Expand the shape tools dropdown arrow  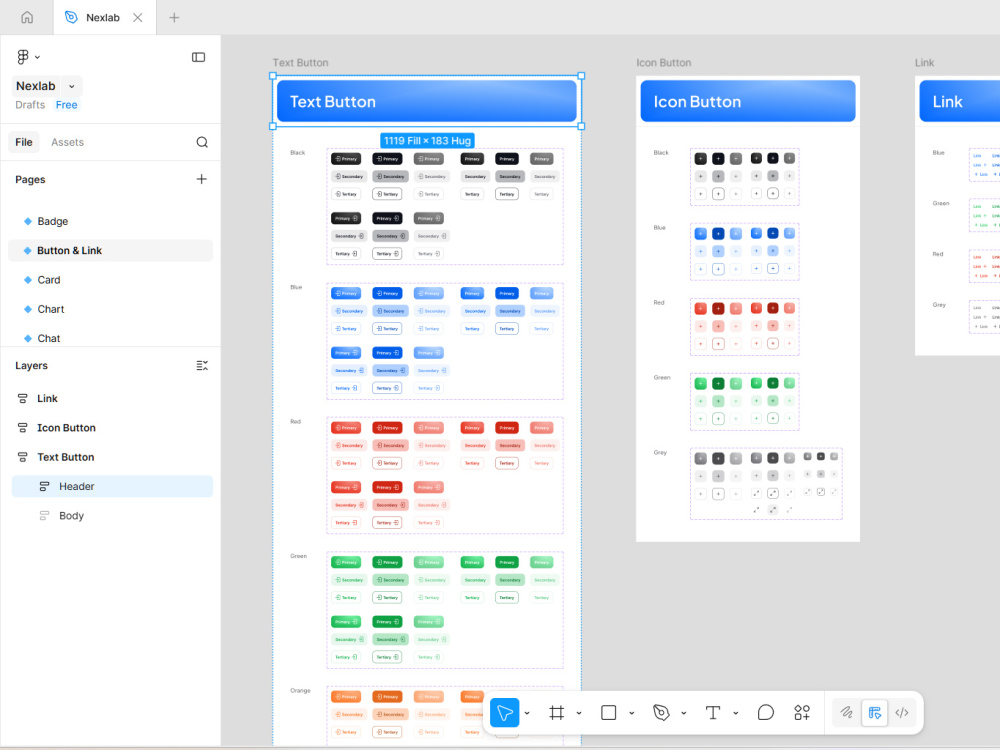pyautogui.click(x=631, y=713)
